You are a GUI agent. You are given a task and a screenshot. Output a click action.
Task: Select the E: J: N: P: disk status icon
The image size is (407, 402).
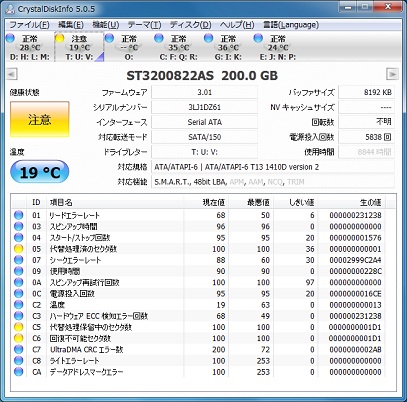(x=258, y=38)
